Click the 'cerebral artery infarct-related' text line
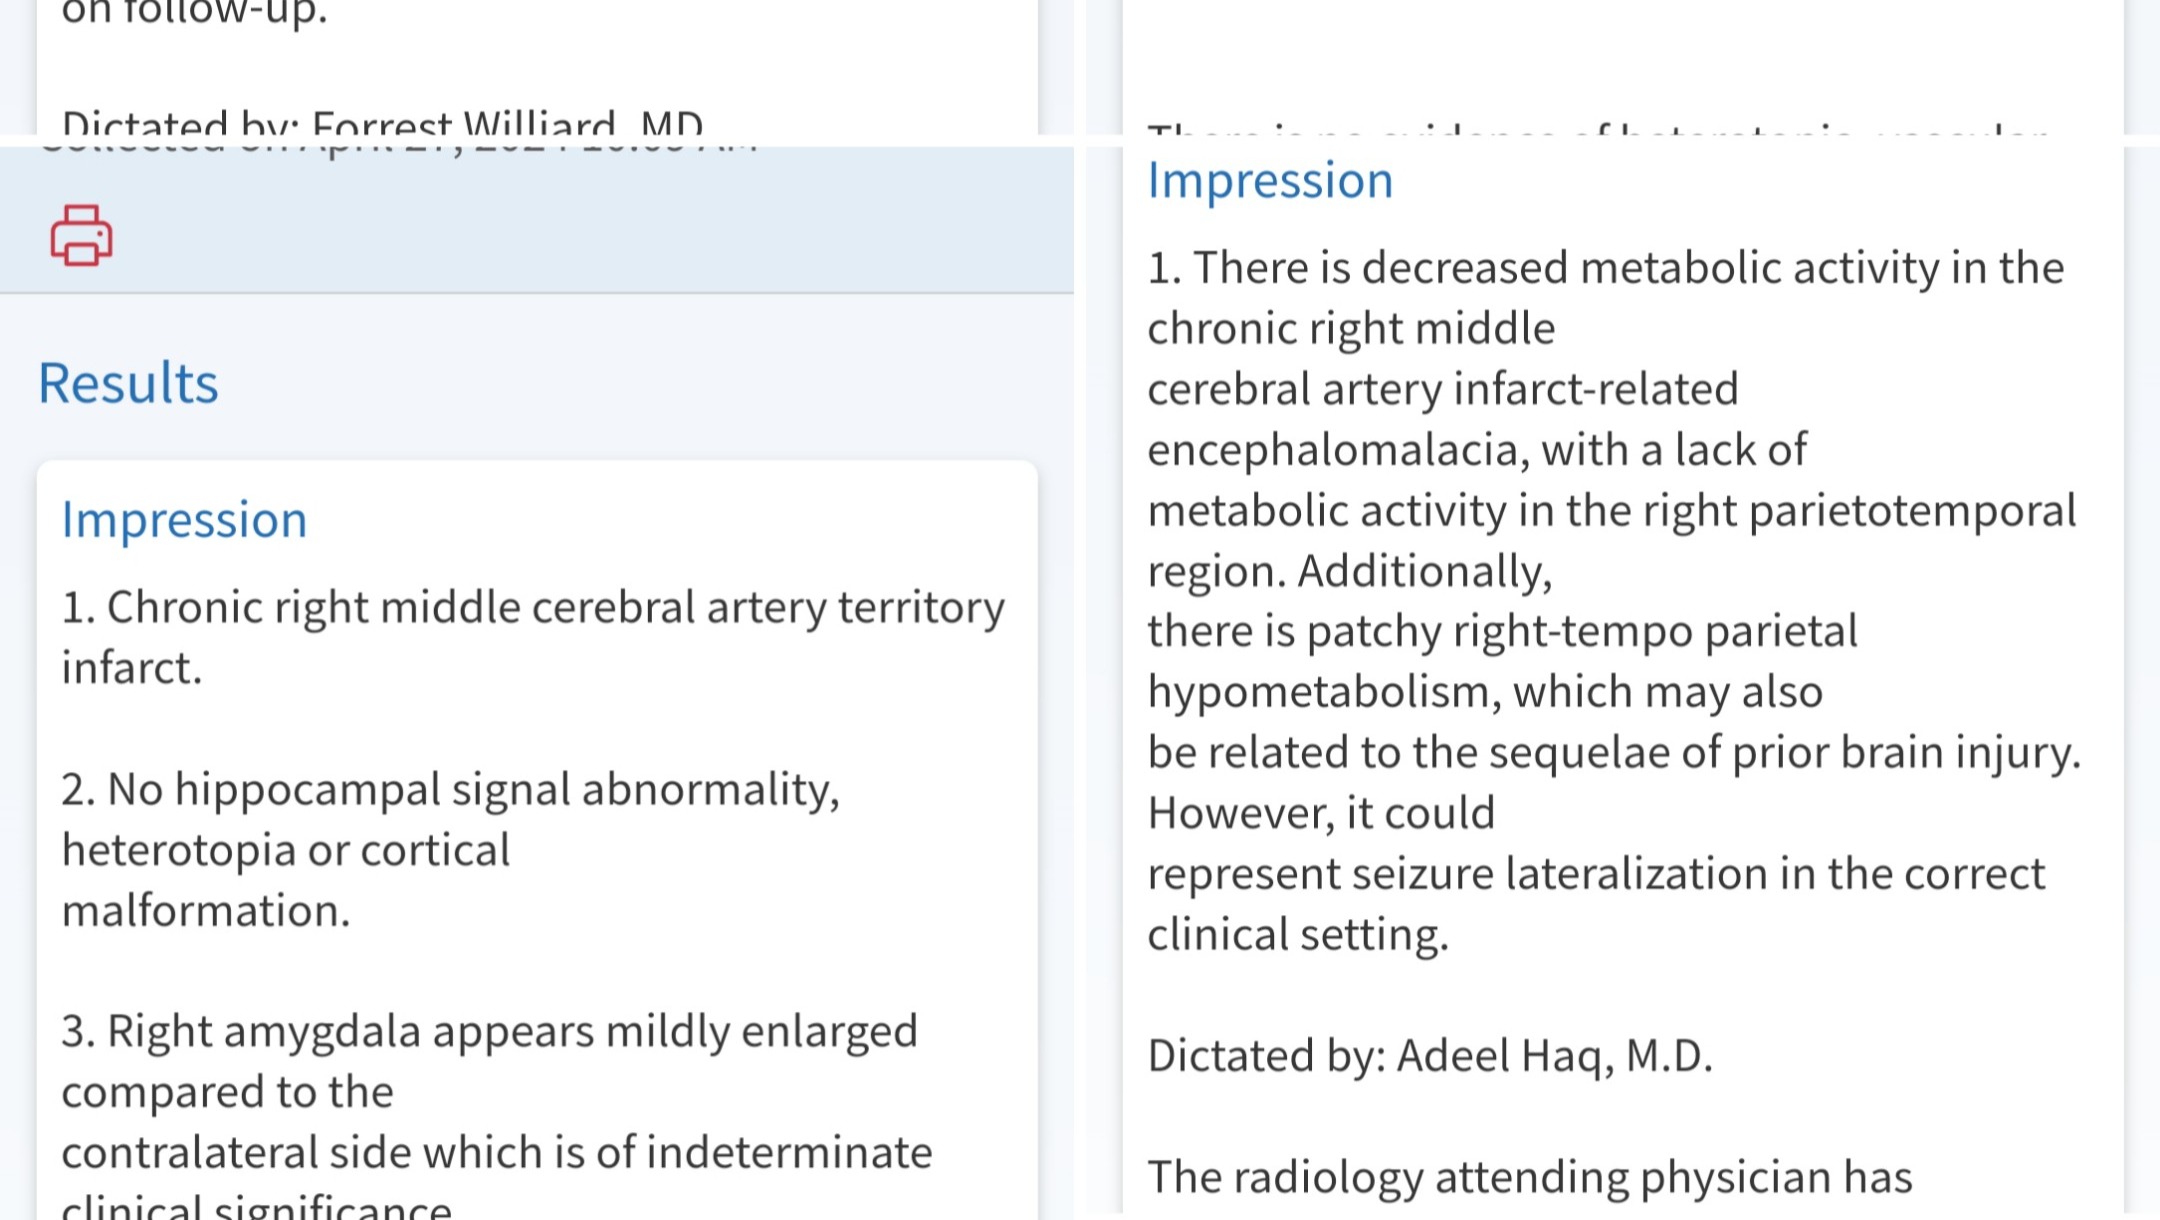The image size is (2160, 1220). pyautogui.click(x=1443, y=389)
